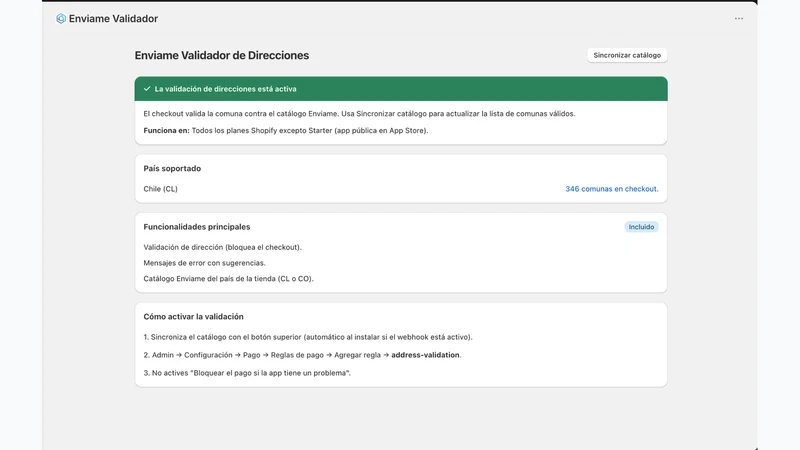Click the Enviame Validador logo icon
The height and width of the screenshot is (450, 800).
(x=61, y=18)
